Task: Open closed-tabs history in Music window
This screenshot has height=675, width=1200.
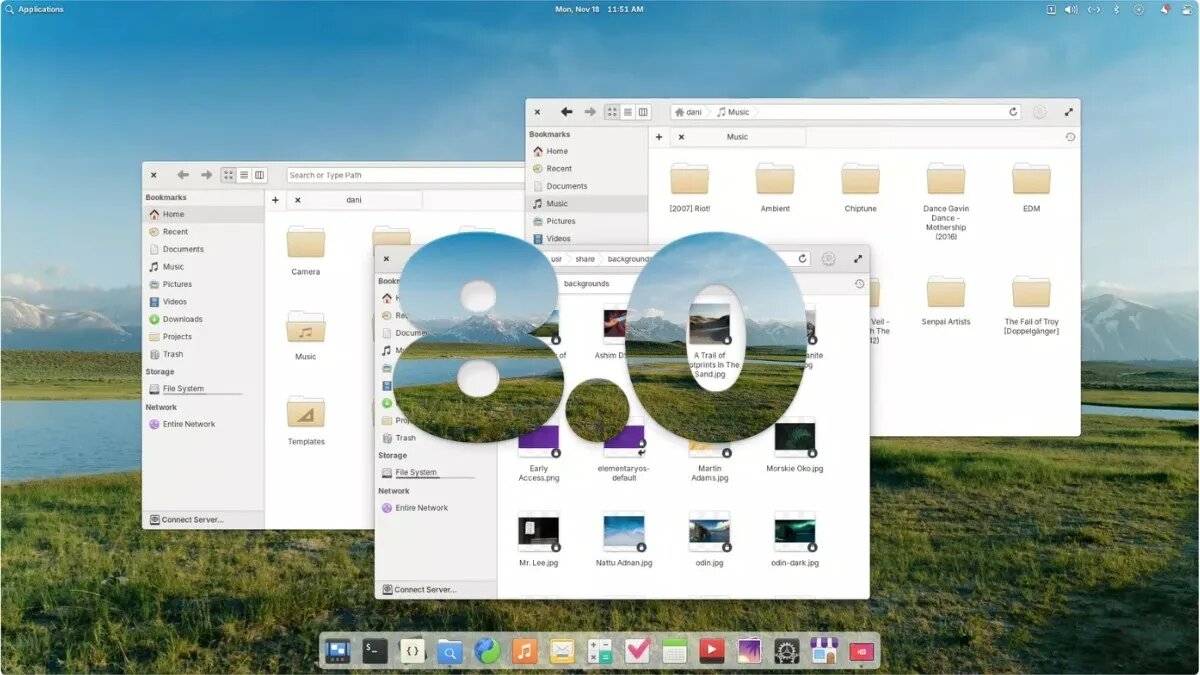Action: [x=1070, y=137]
